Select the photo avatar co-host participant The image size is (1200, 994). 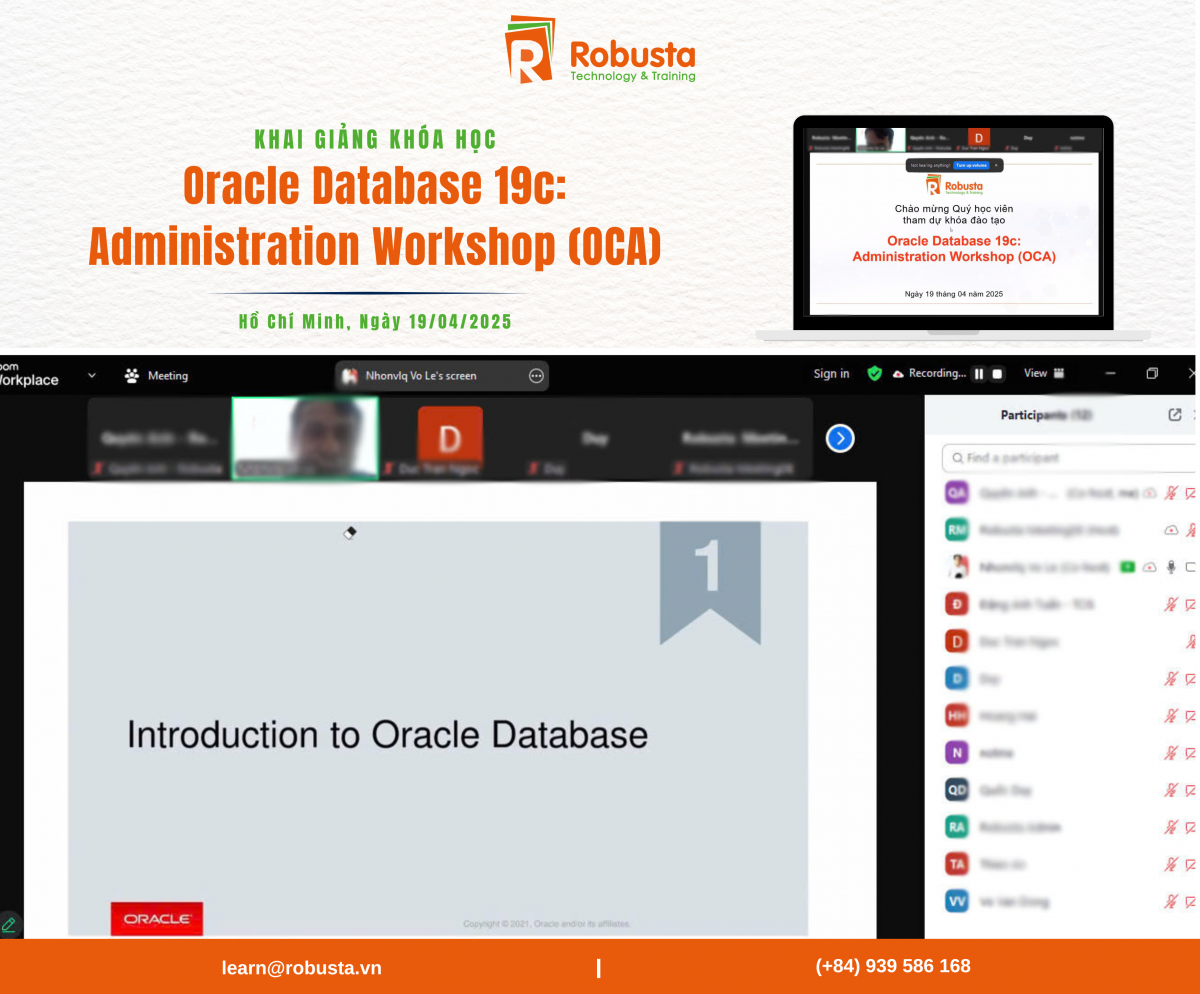click(x=957, y=567)
